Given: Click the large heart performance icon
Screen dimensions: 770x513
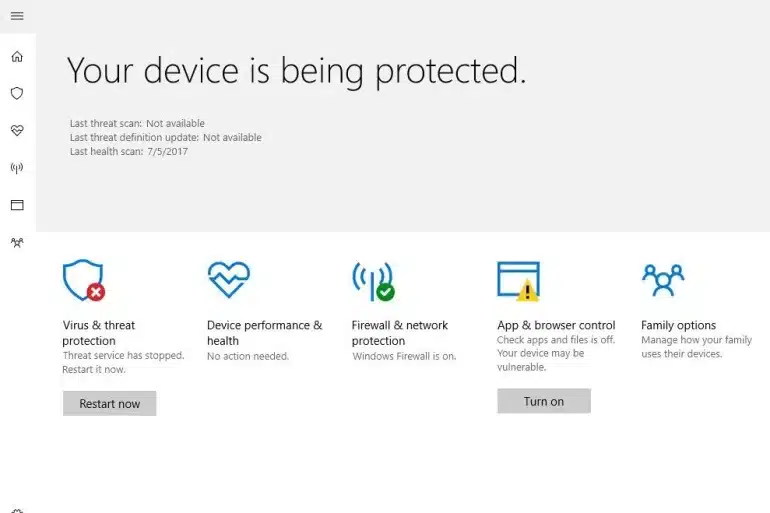Looking at the screenshot, I should 228,279.
